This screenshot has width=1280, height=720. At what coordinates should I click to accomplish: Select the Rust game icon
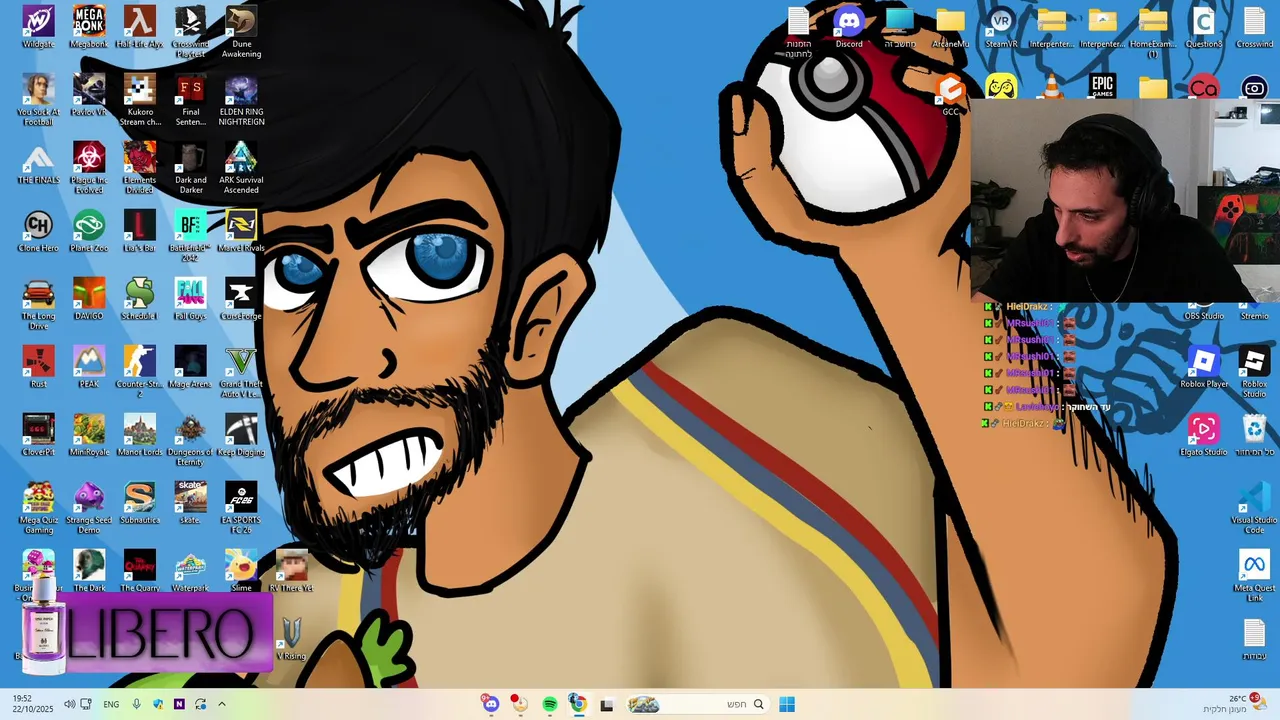pyautogui.click(x=38, y=367)
